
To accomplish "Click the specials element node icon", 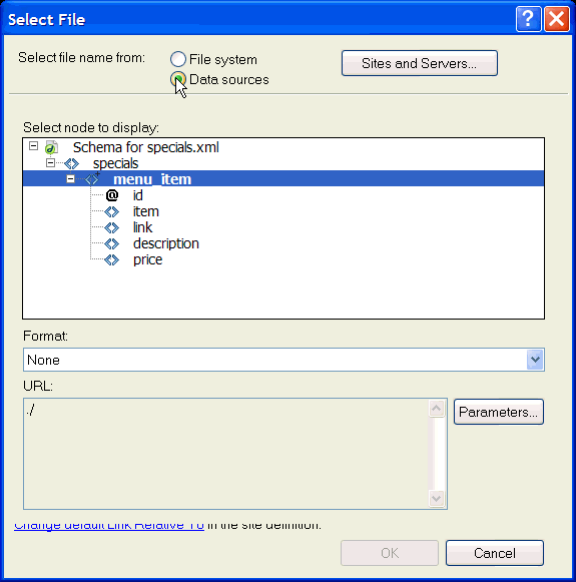I will [x=71, y=163].
